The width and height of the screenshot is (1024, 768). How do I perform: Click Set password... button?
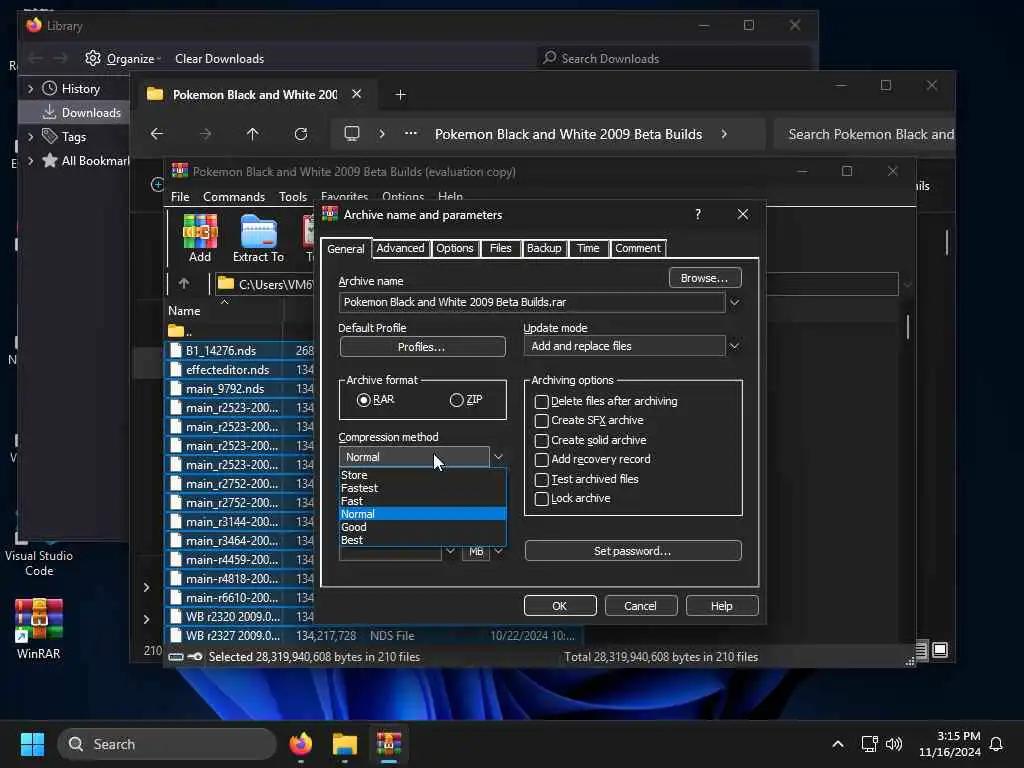[x=632, y=551]
